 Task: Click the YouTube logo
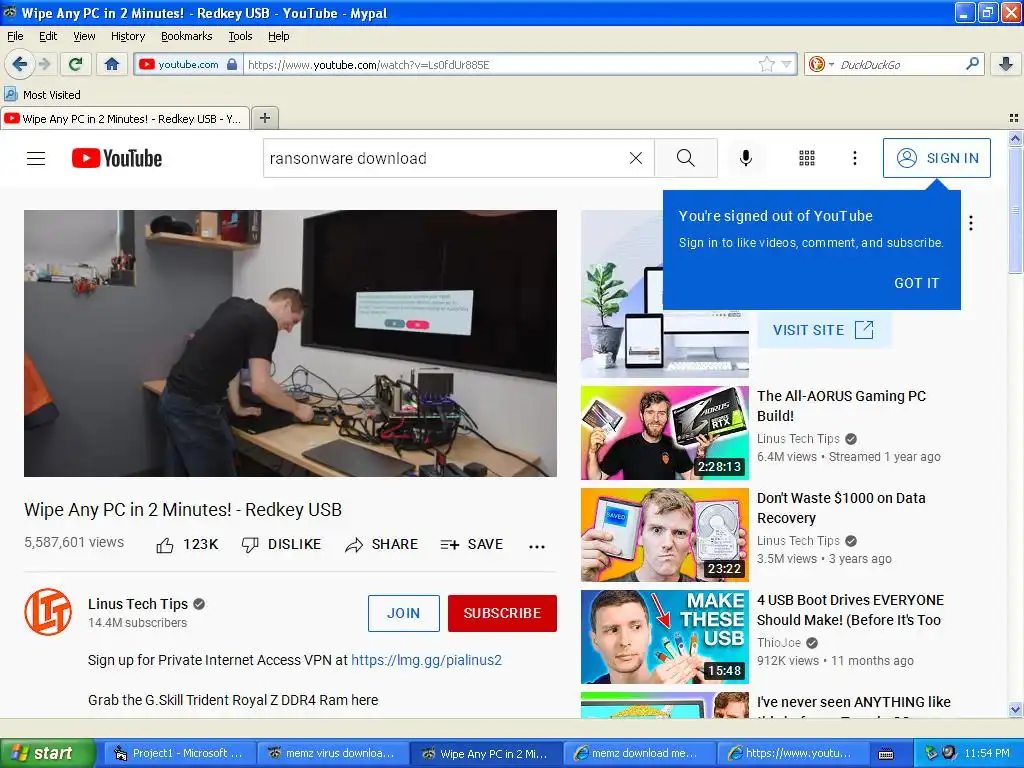(x=117, y=158)
